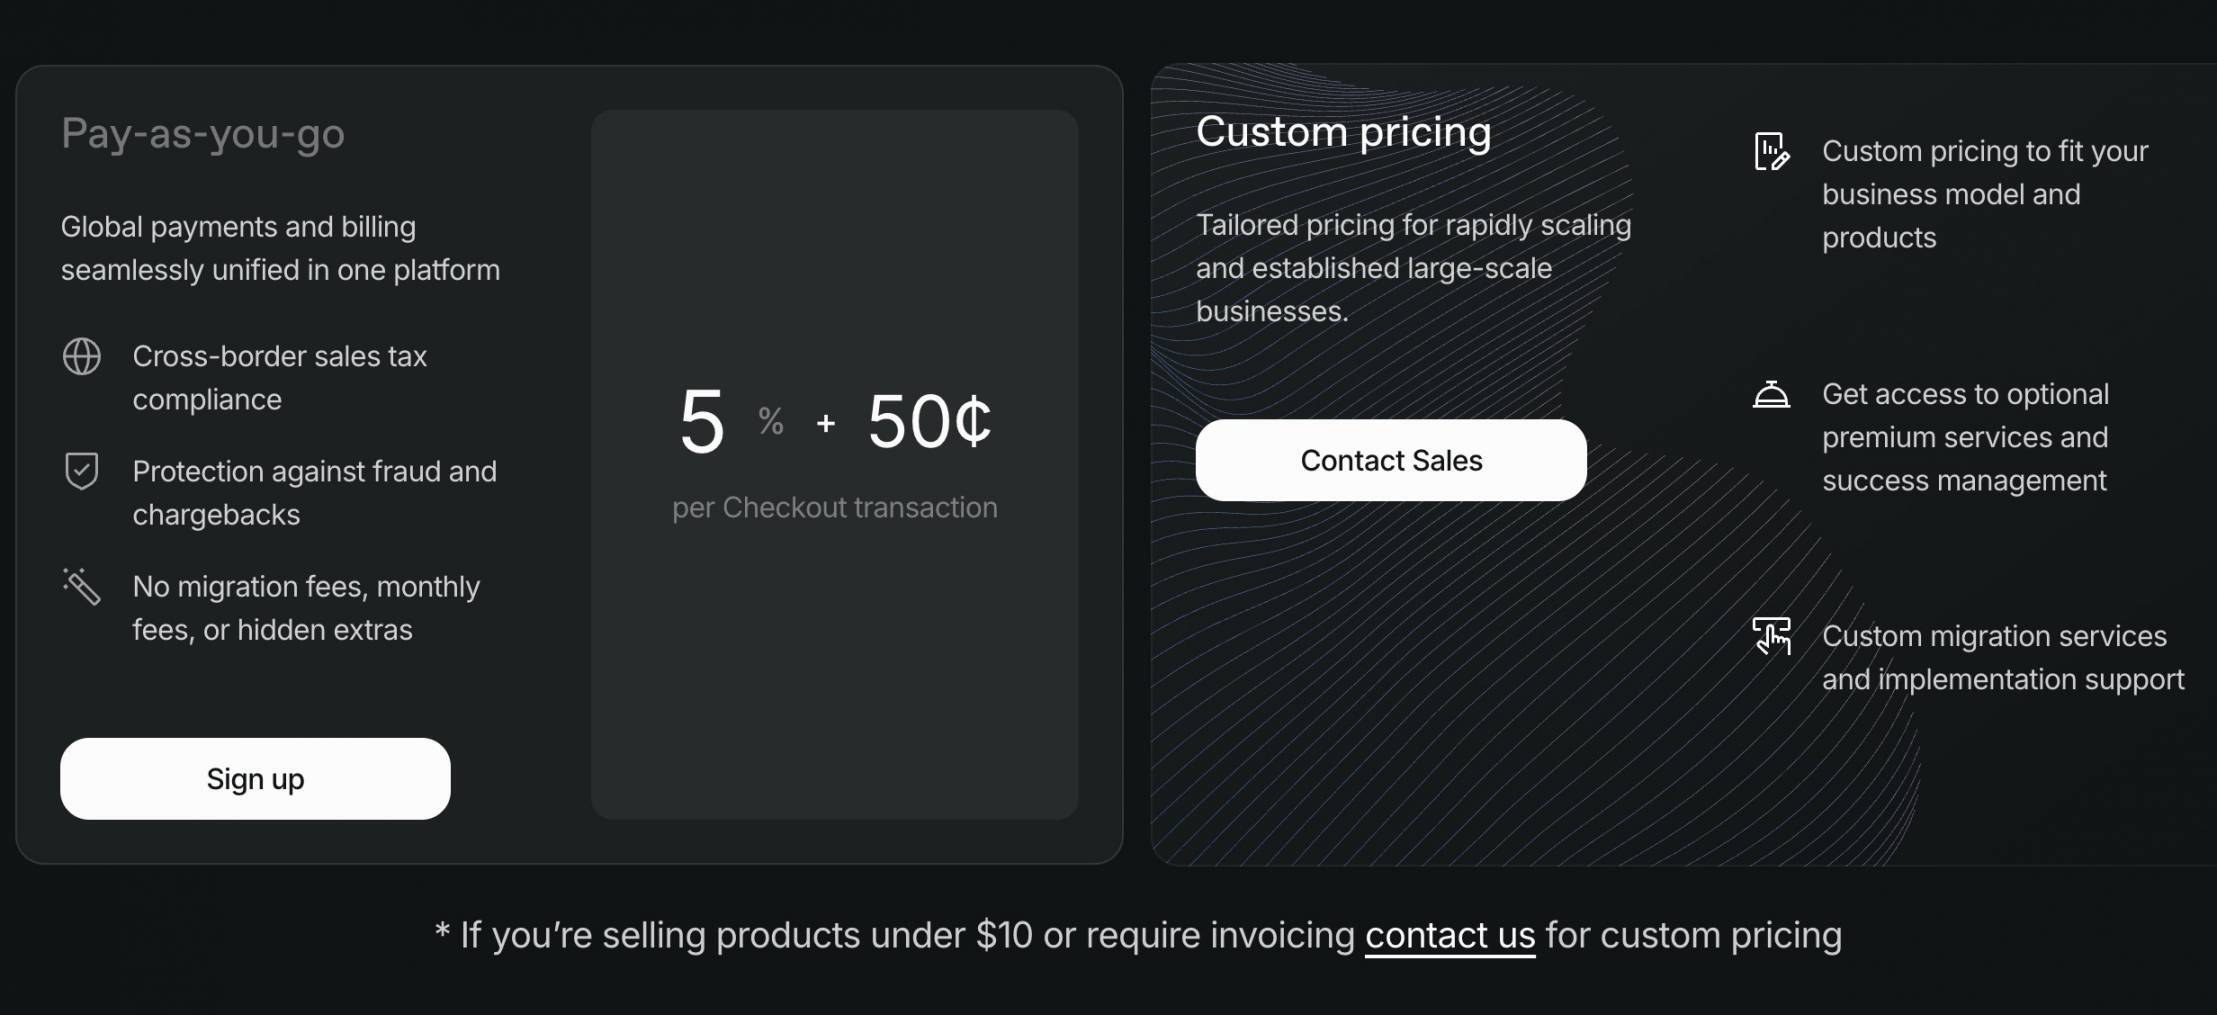Viewport: 2217px width, 1015px height.
Task: Select the magic wand no-fees icon
Action: coord(83,588)
